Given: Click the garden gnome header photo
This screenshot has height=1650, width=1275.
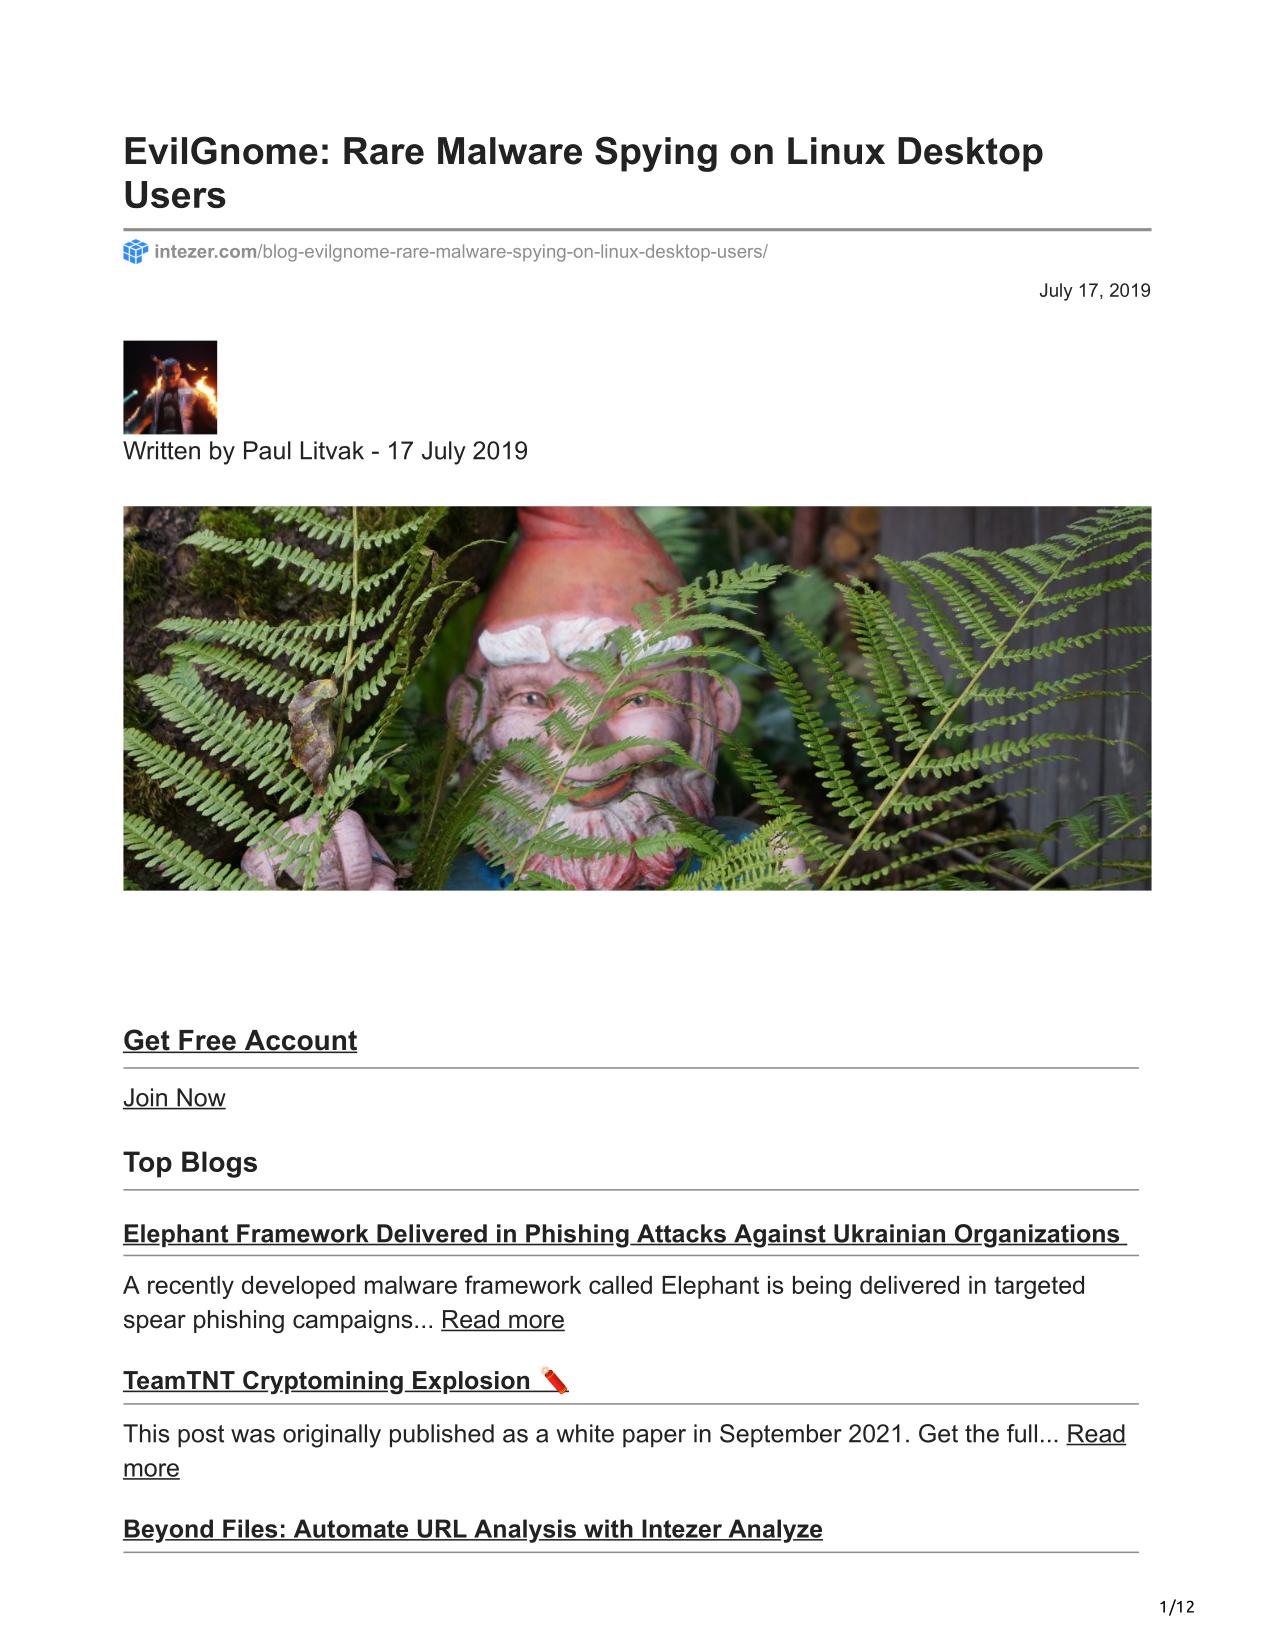Looking at the screenshot, I should (637, 698).
